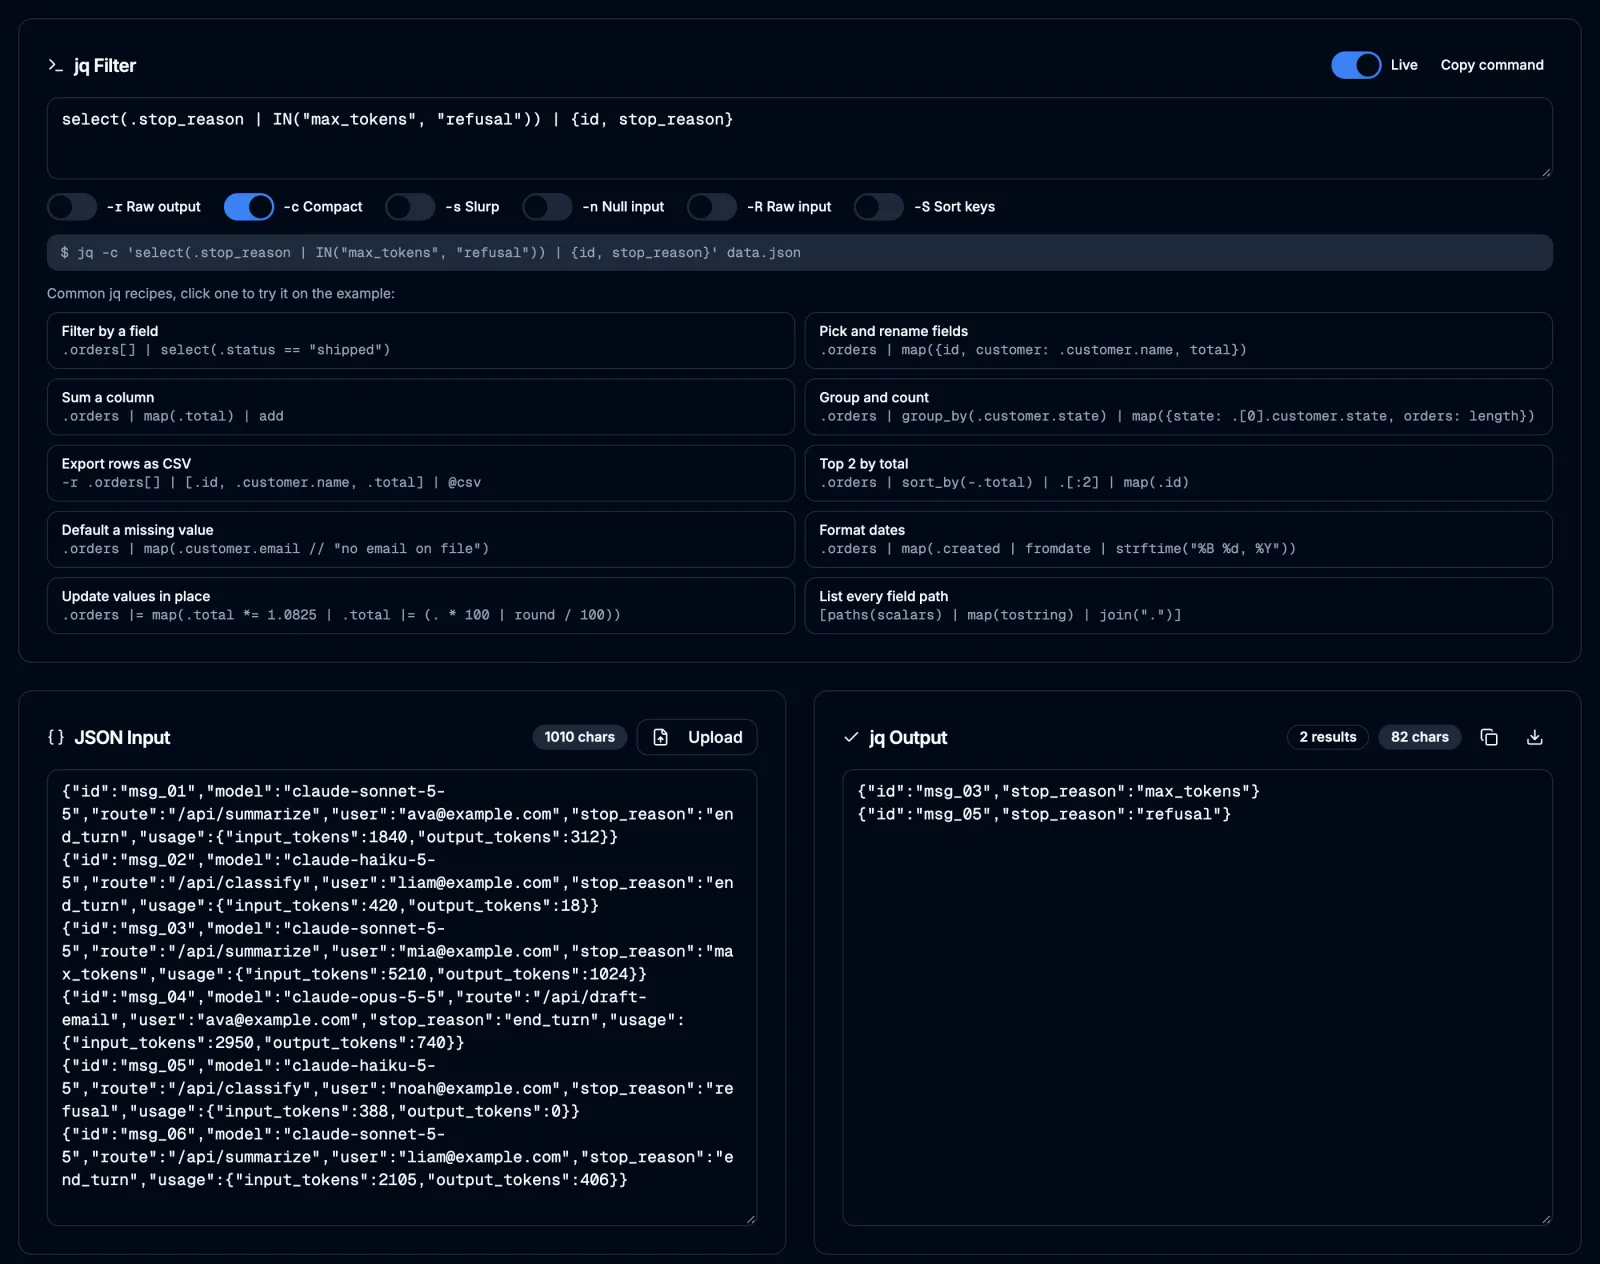Grab the JSON Input textarea resize handle
This screenshot has height=1264, width=1600.
[751, 1219]
